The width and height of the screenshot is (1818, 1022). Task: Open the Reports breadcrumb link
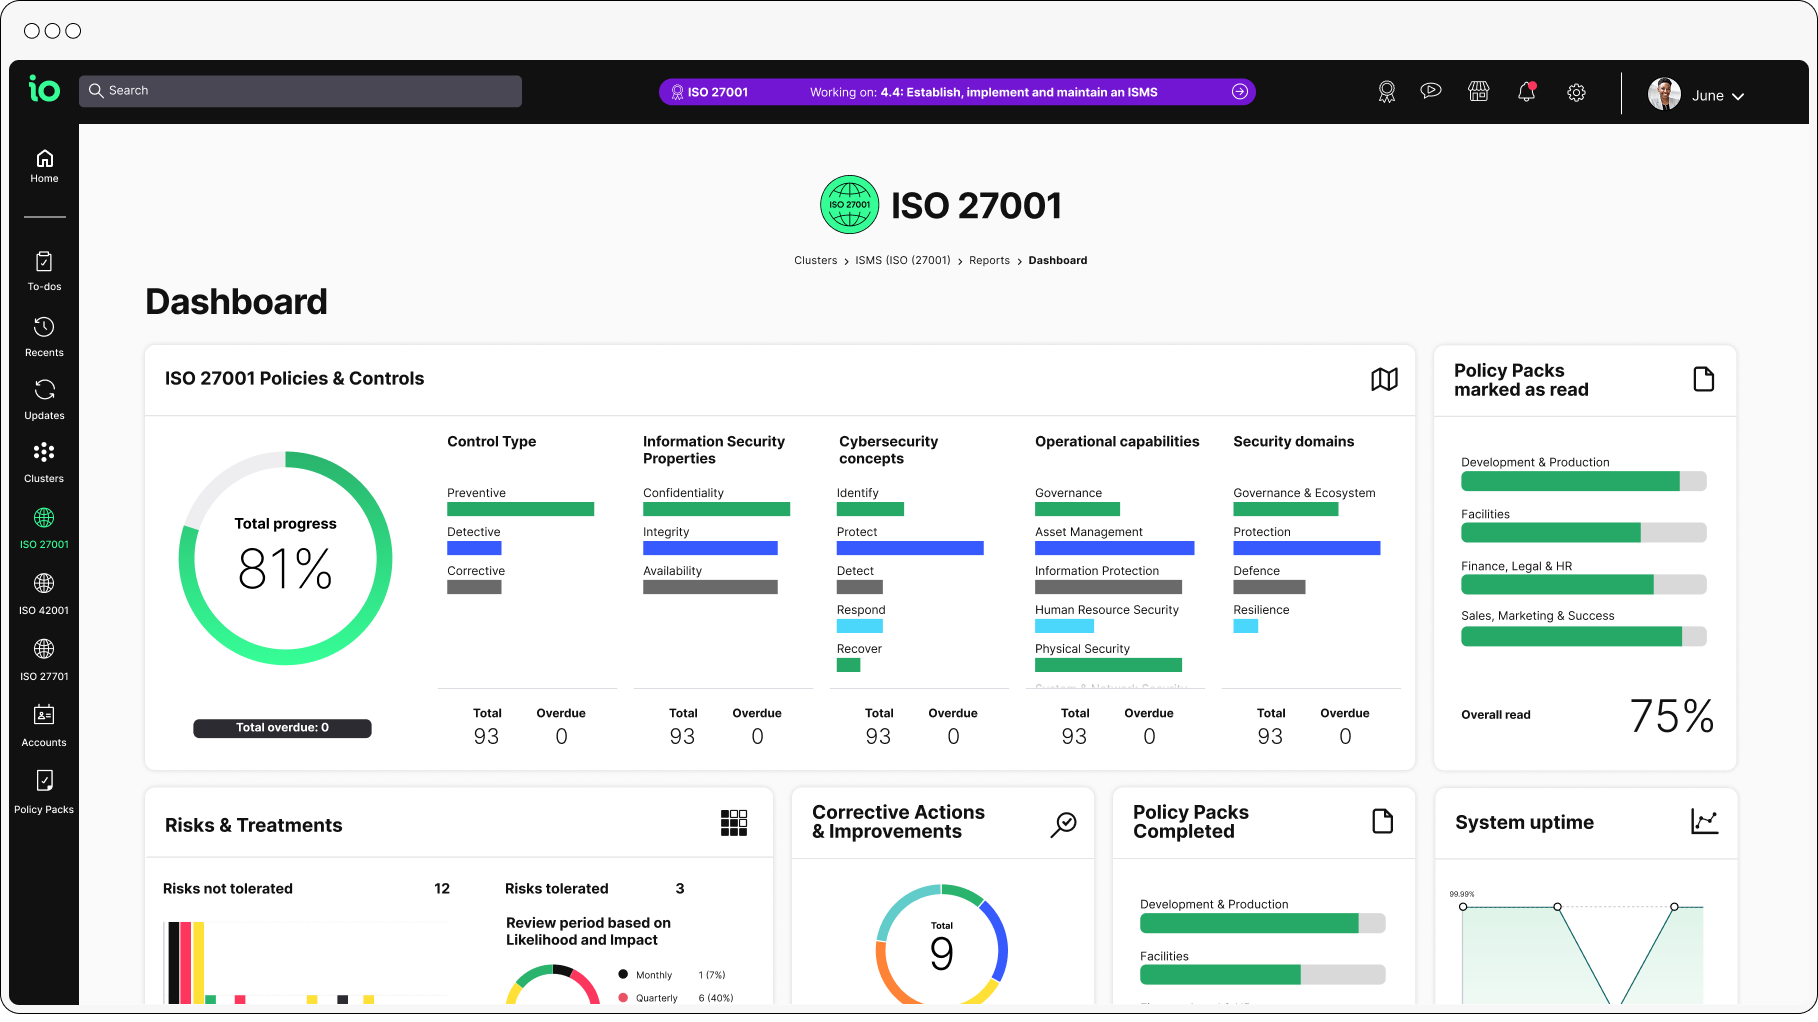click(x=989, y=260)
